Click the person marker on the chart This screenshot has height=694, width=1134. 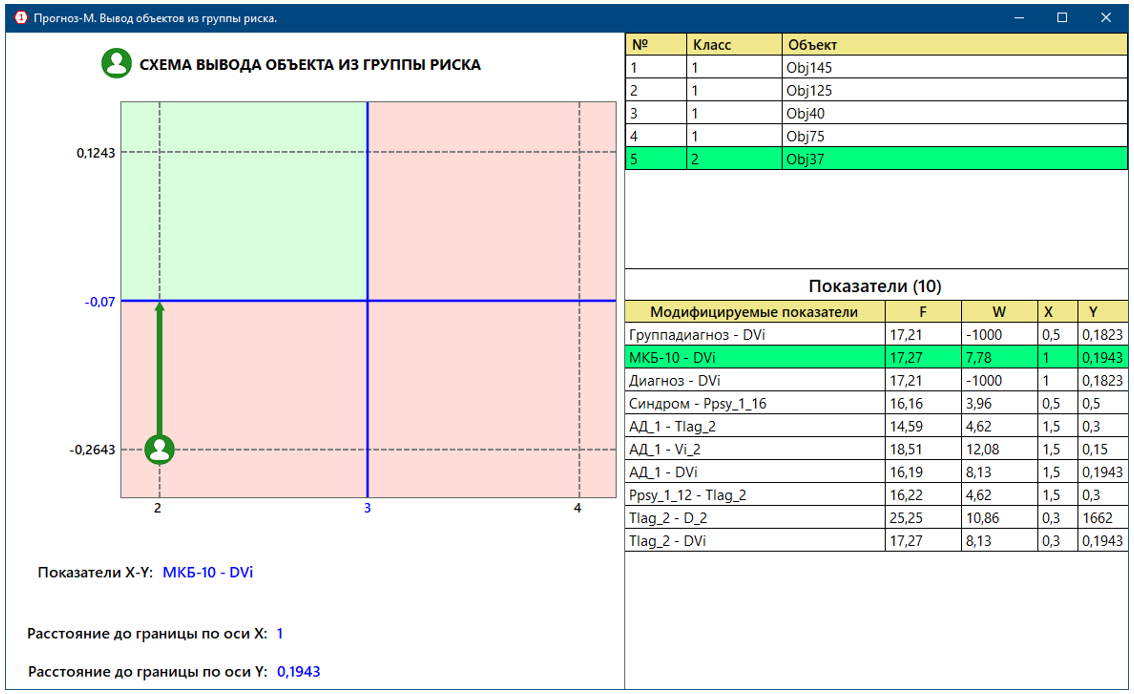coord(159,450)
